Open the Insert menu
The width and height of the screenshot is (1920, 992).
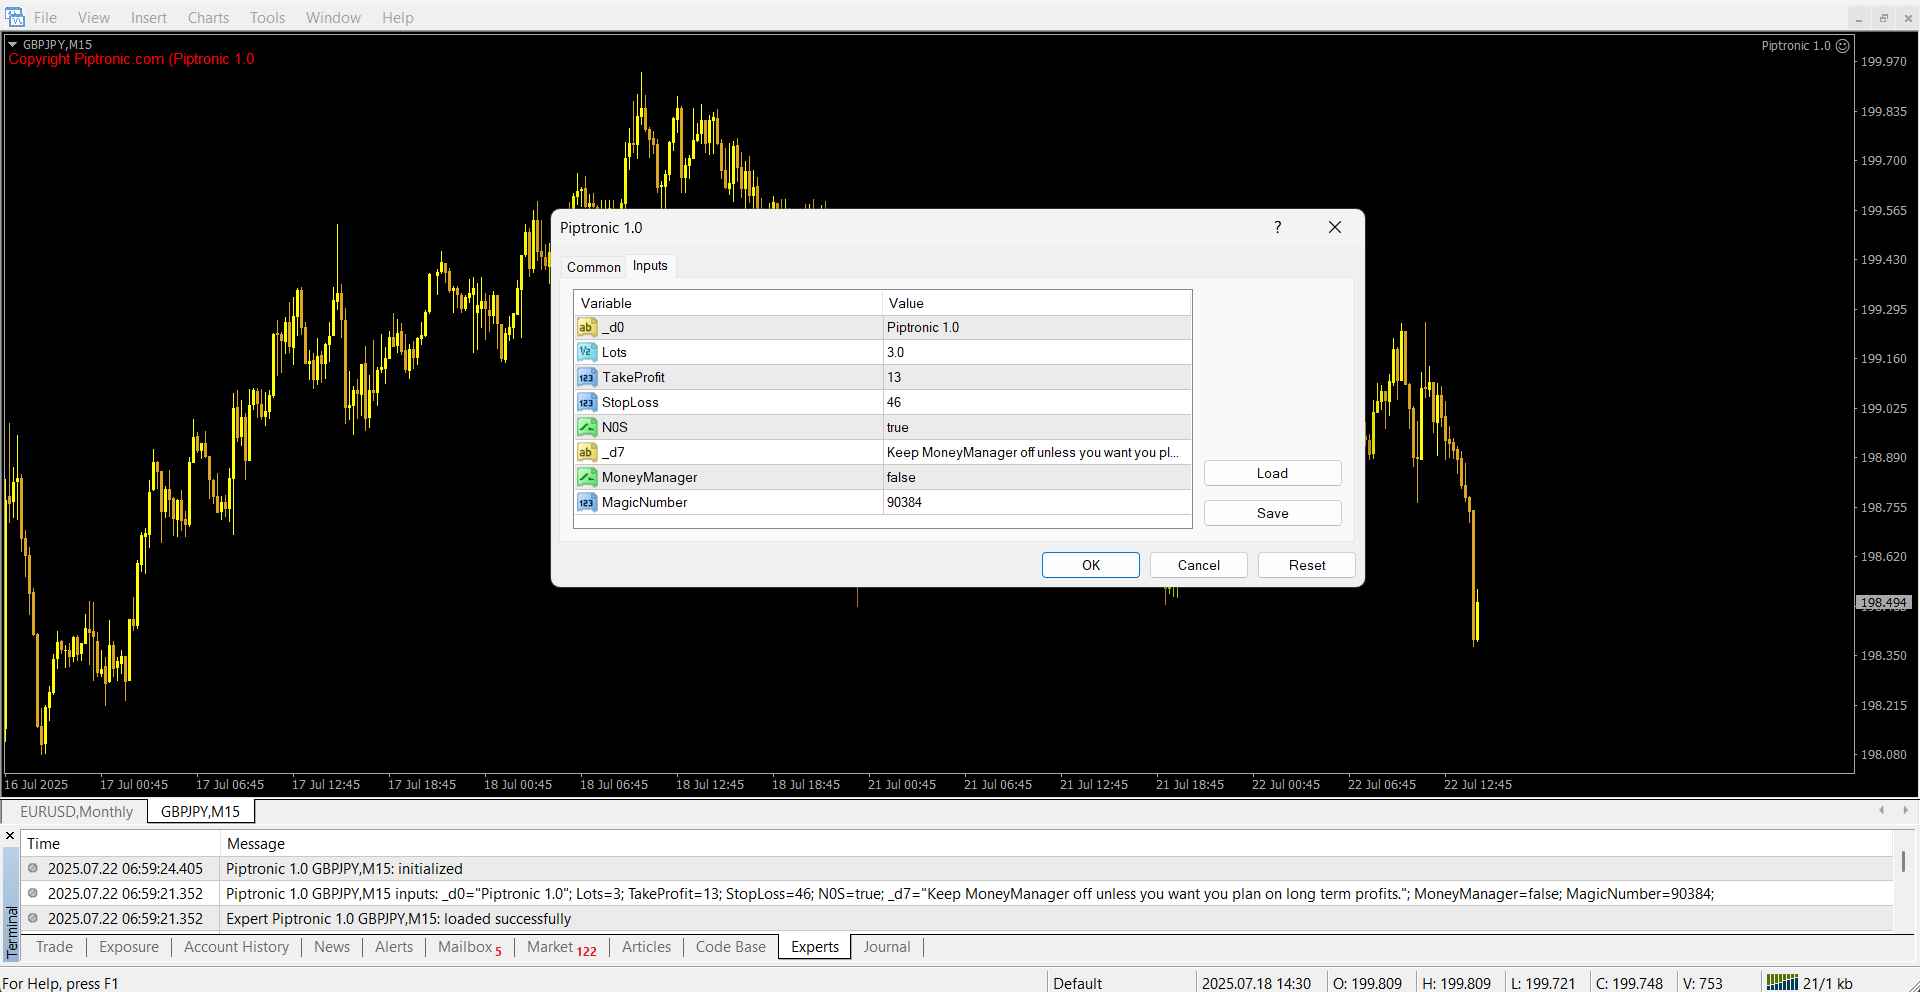[x=149, y=18]
